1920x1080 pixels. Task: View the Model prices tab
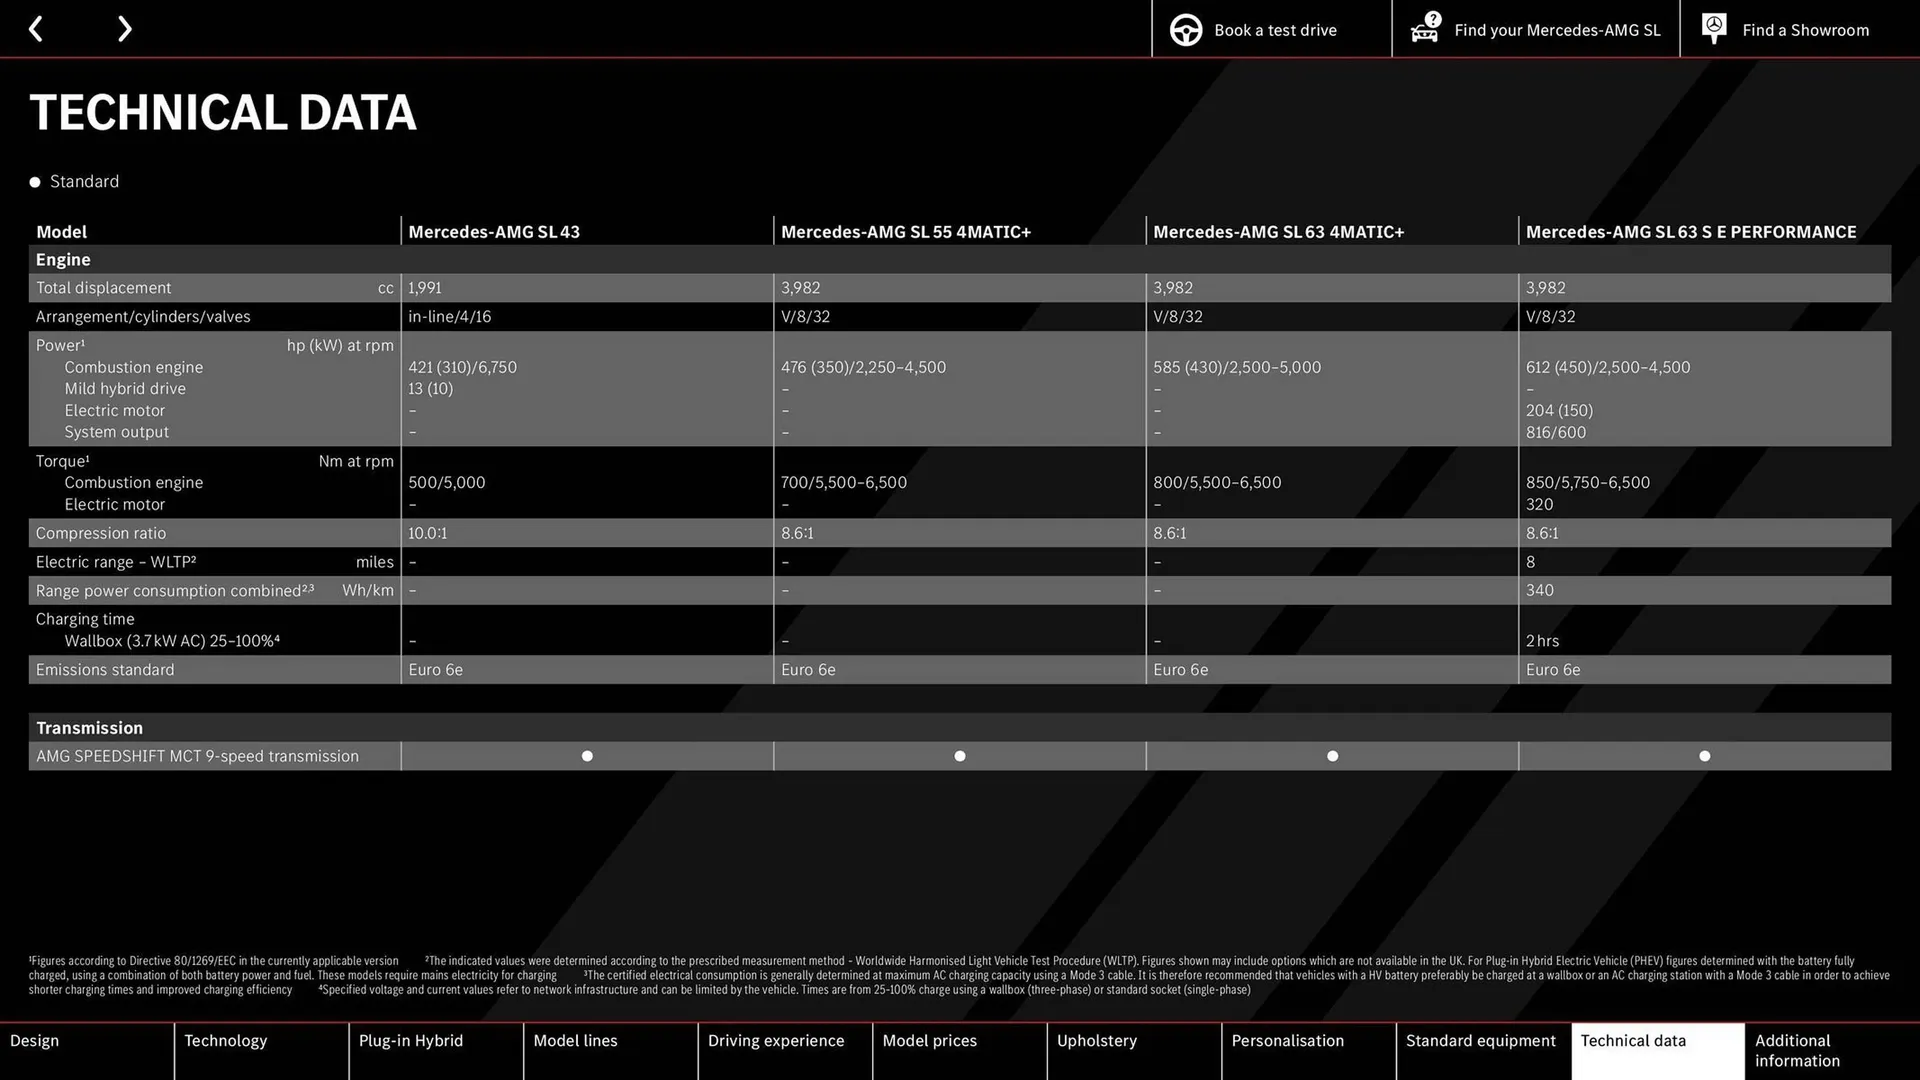[x=929, y=1040]
